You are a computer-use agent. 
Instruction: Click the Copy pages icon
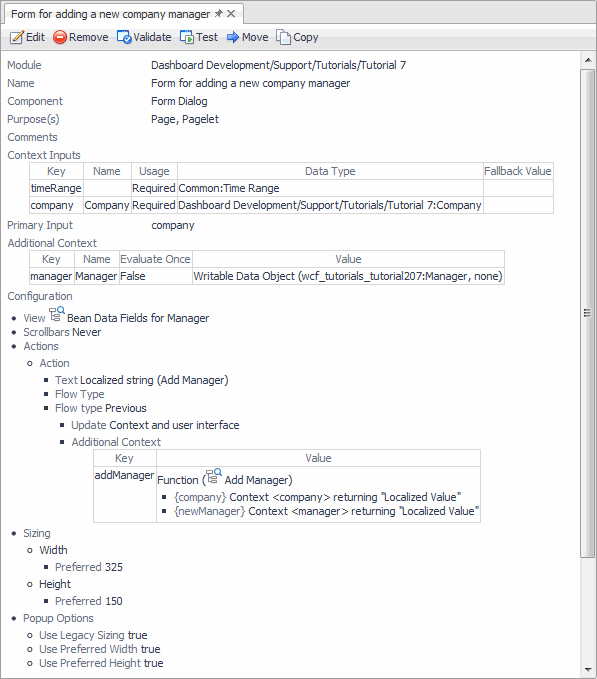click(284, 37)
